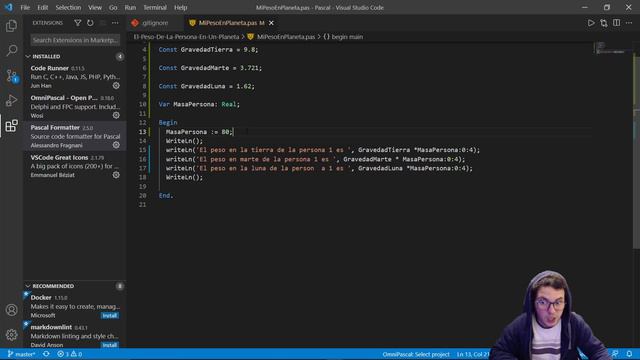The height and width of the screenshot is (360, 640).
Task: Split the editor to the right
Action: point(616,23)
